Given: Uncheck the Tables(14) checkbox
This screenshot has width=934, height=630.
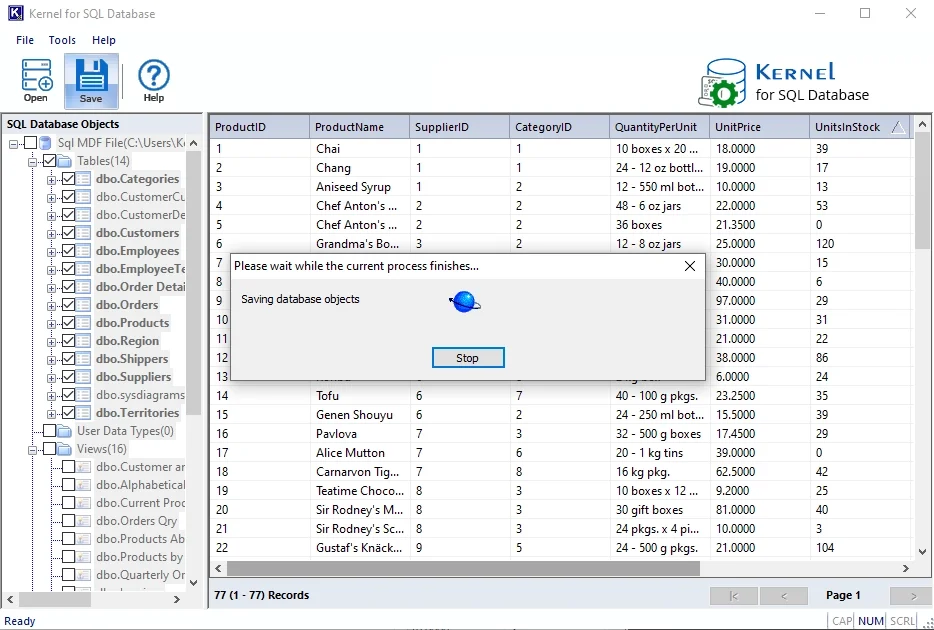Looking at the screenshot, I should tap(50, 161).
